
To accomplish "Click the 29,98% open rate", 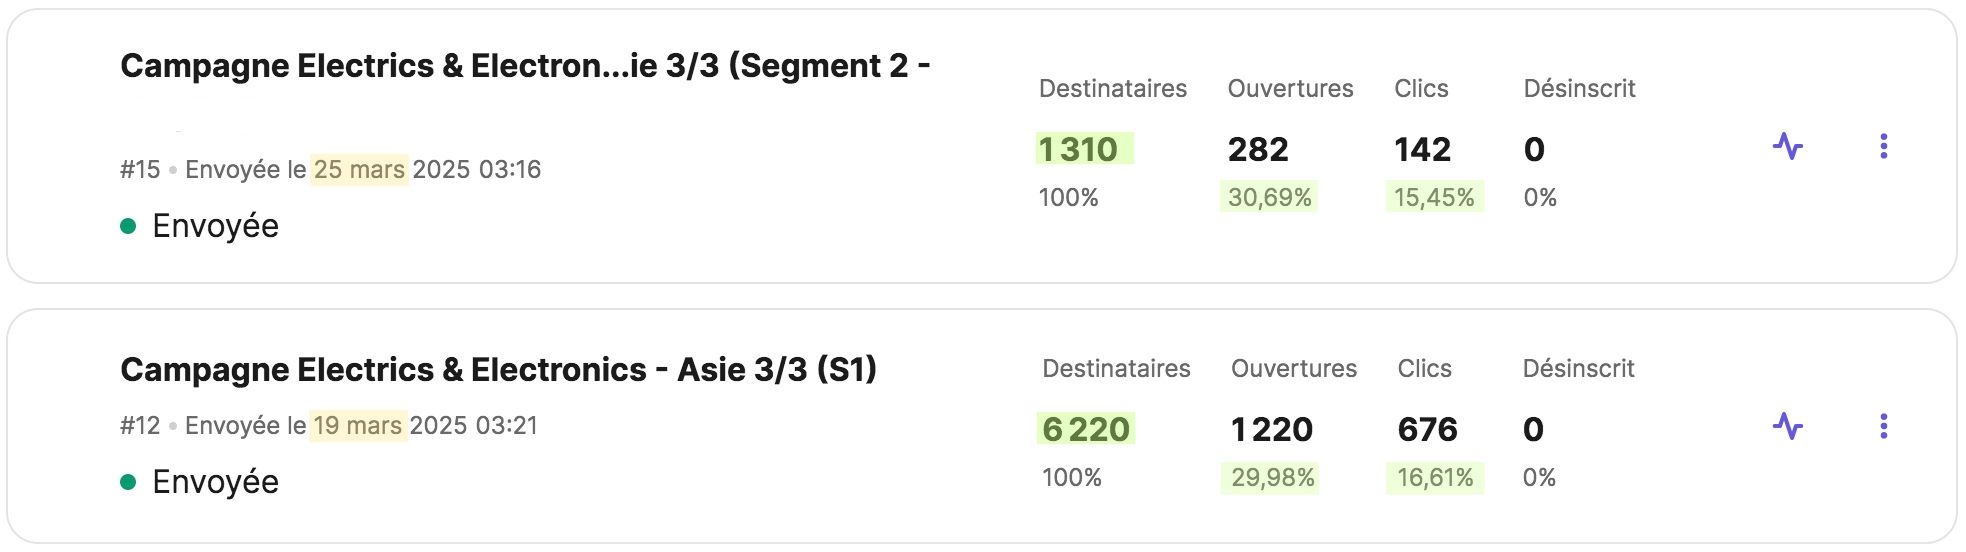I will pyautogui.click(x=1272, y=477).
